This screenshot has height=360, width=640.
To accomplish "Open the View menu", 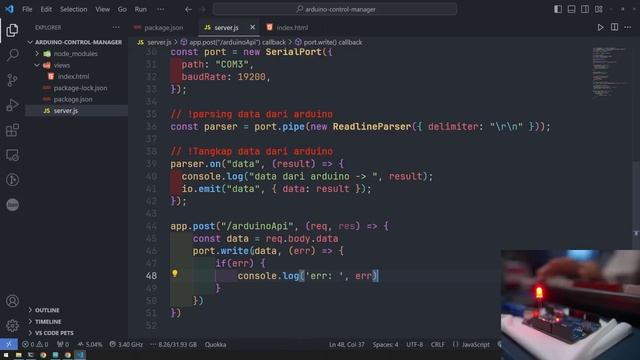I will [102, 9].
